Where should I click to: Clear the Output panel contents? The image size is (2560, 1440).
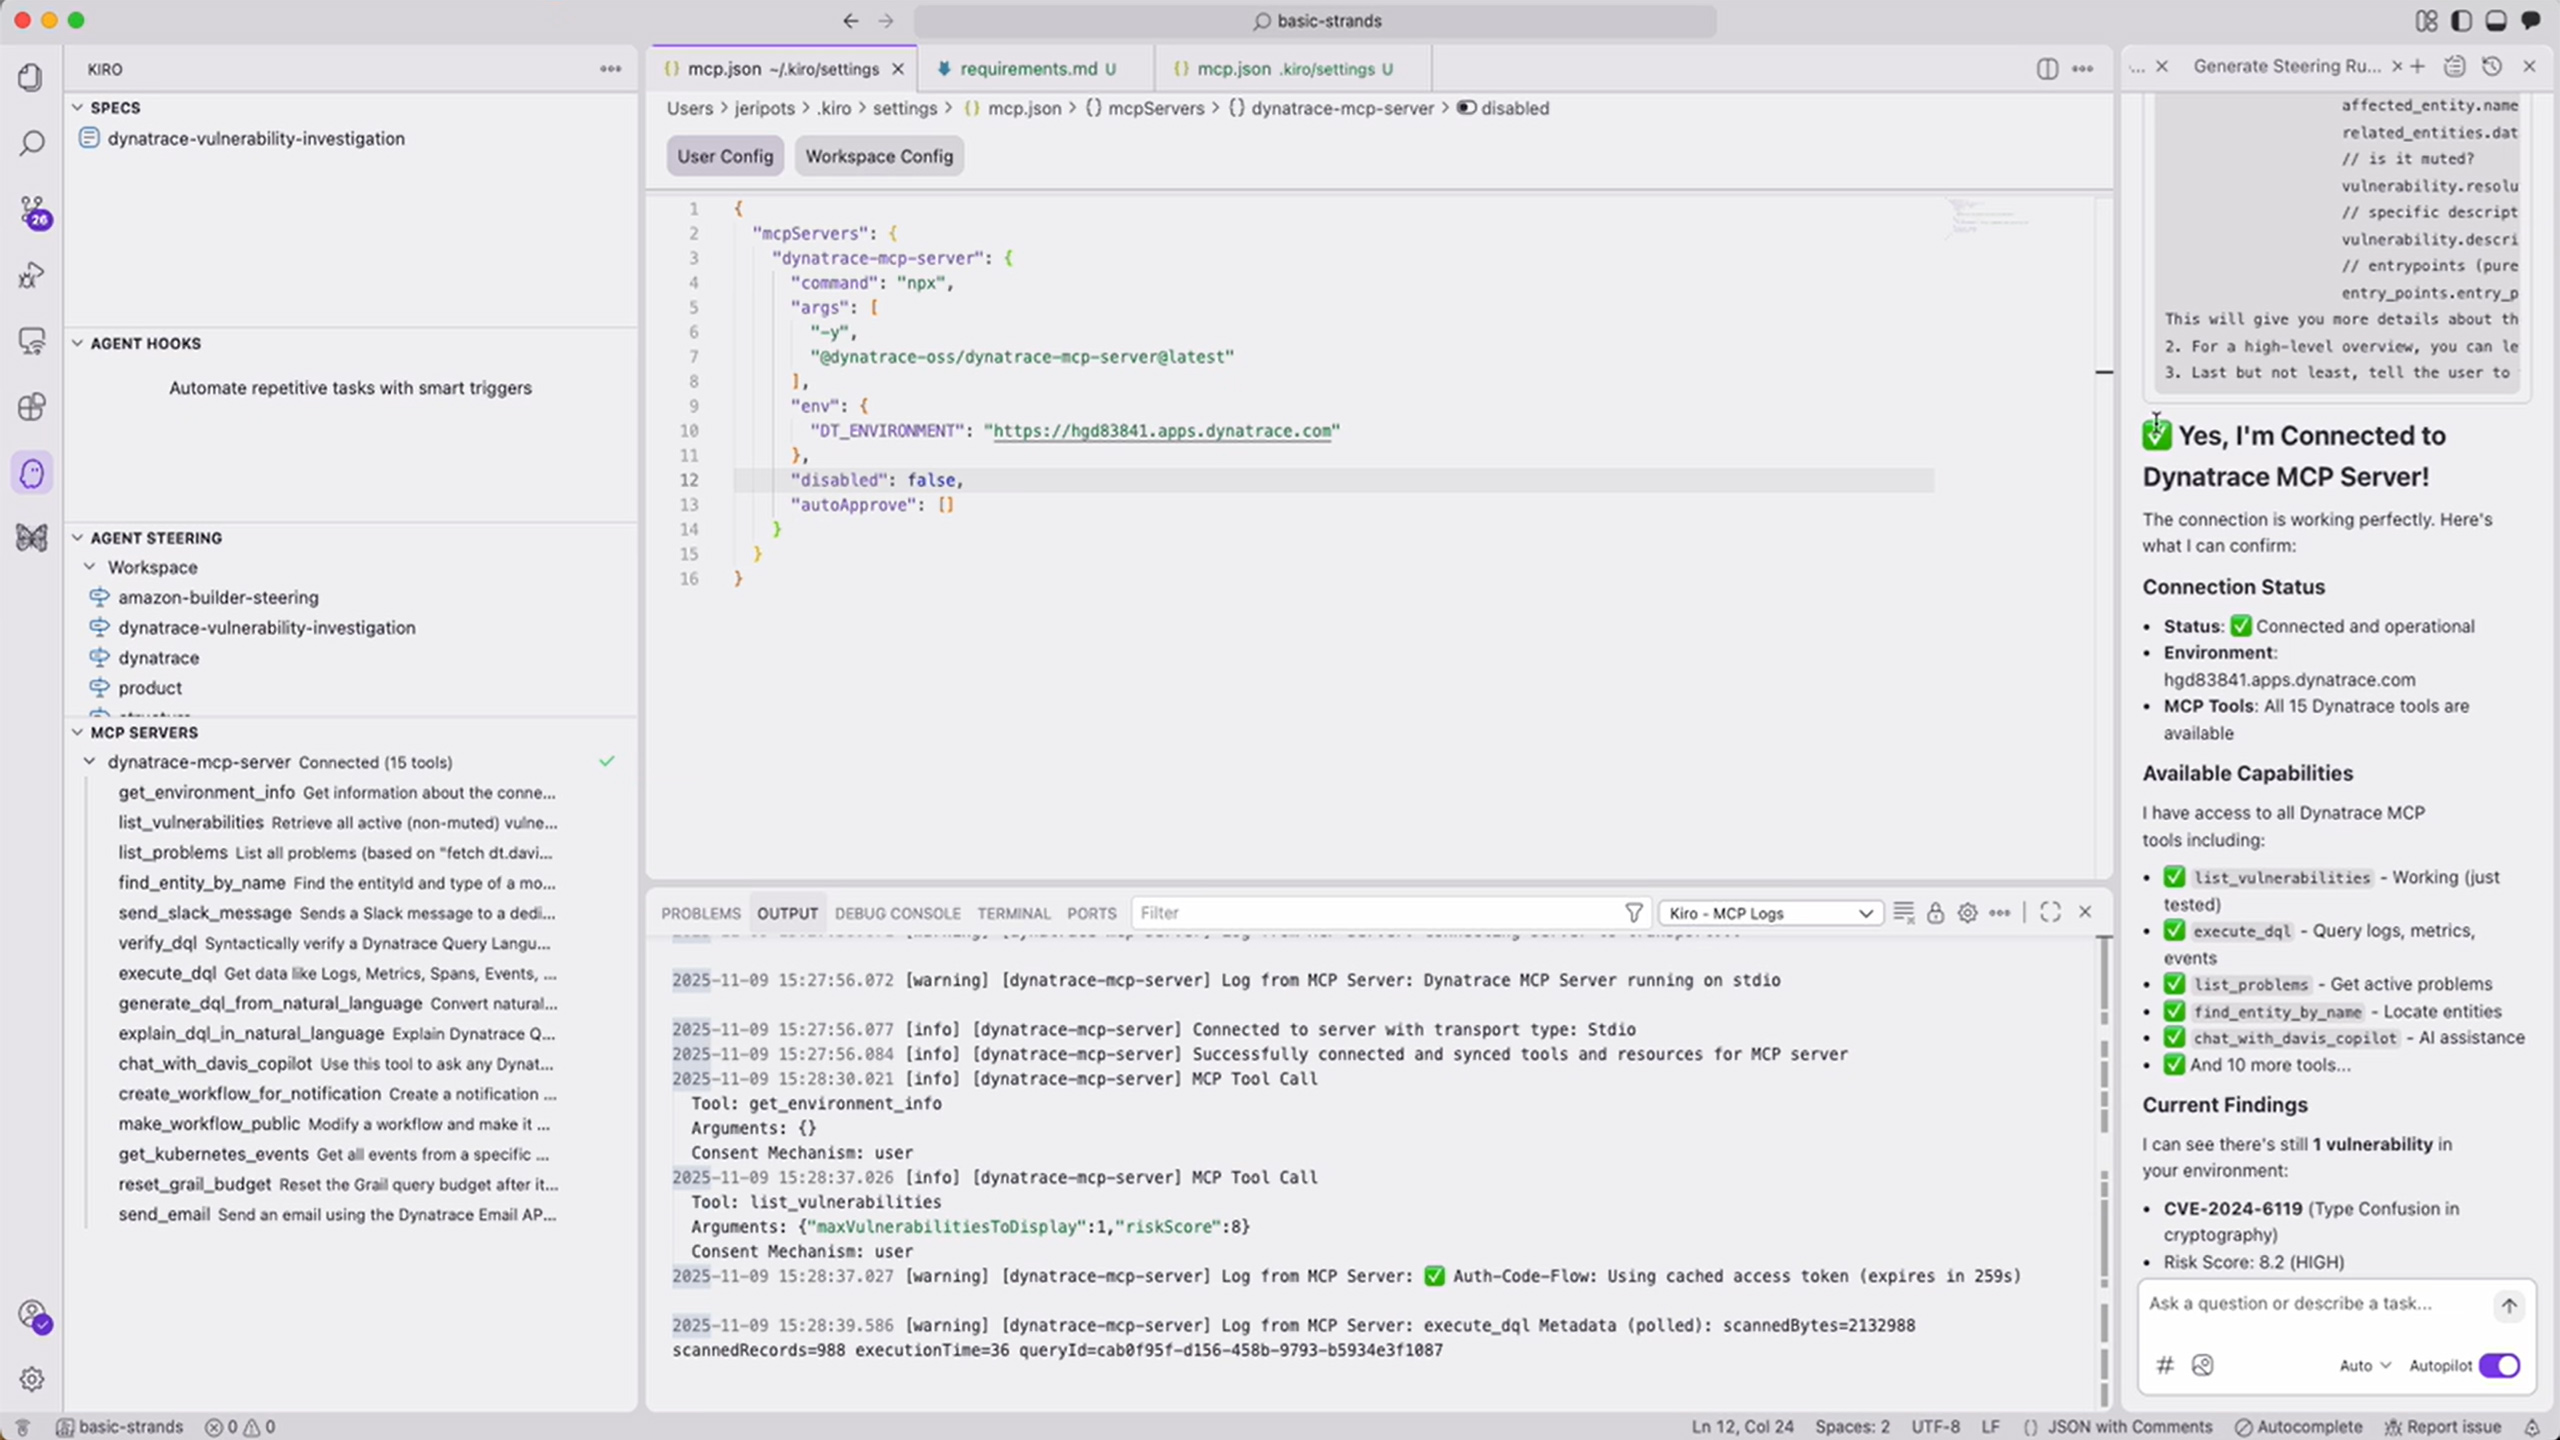pos(1904,913)
